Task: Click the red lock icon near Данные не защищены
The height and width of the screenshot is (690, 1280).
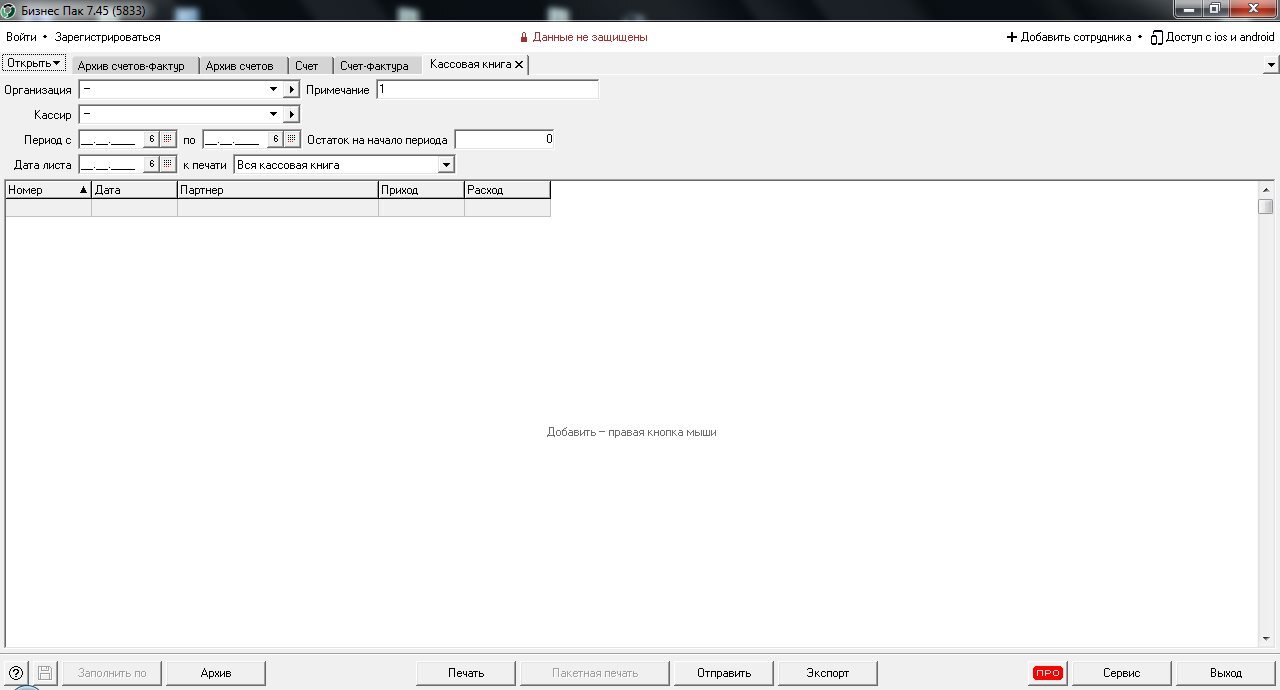Action: click(523, 37)
